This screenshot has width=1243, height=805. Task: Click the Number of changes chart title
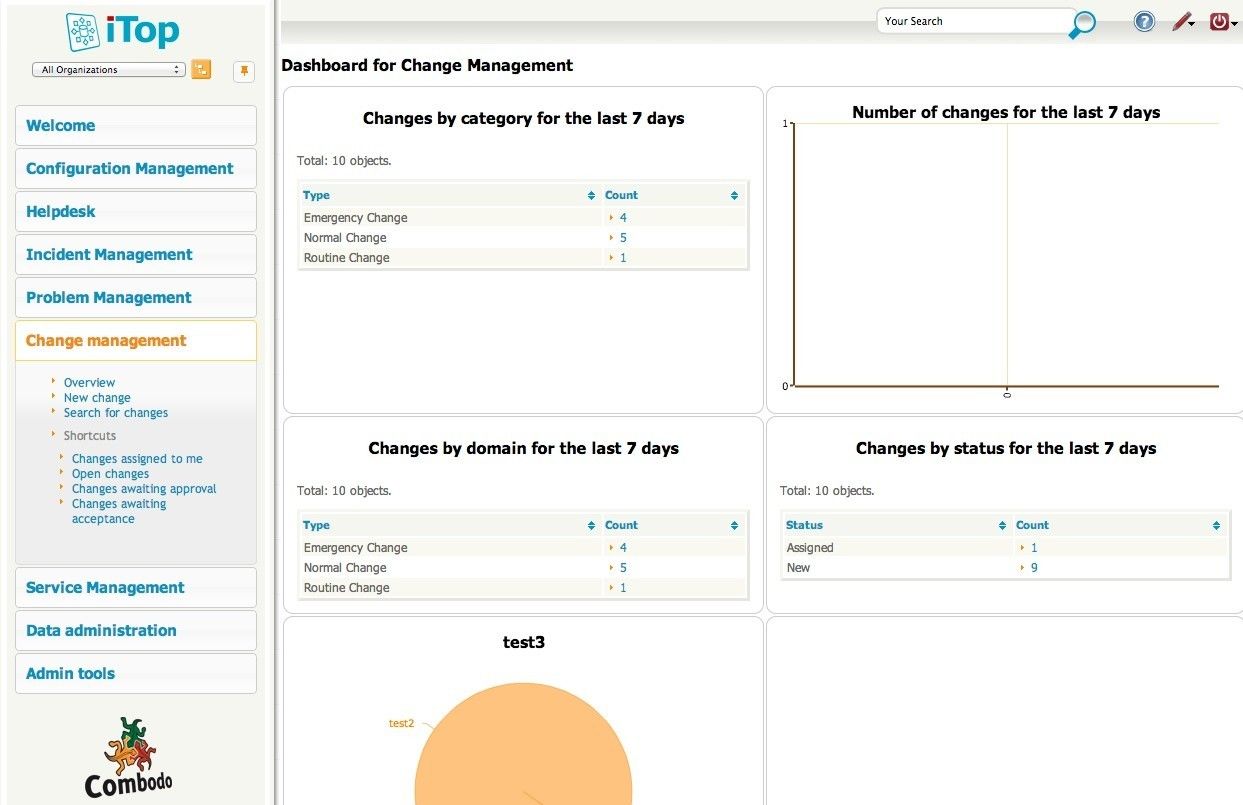tap(1006, 112)
